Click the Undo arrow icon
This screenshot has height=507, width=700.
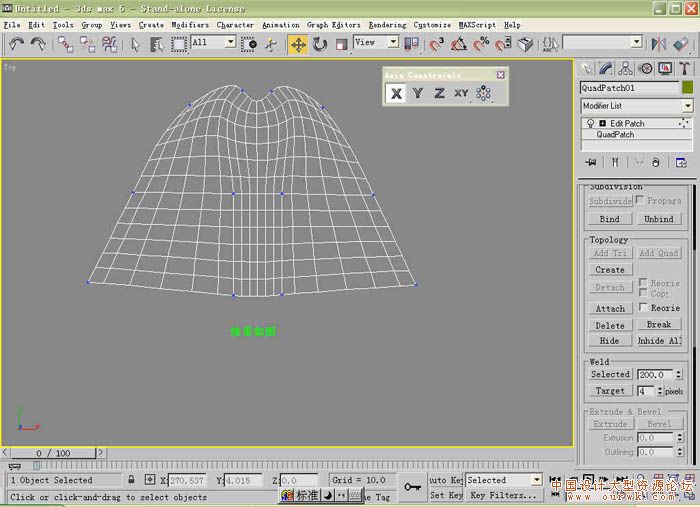17,44
